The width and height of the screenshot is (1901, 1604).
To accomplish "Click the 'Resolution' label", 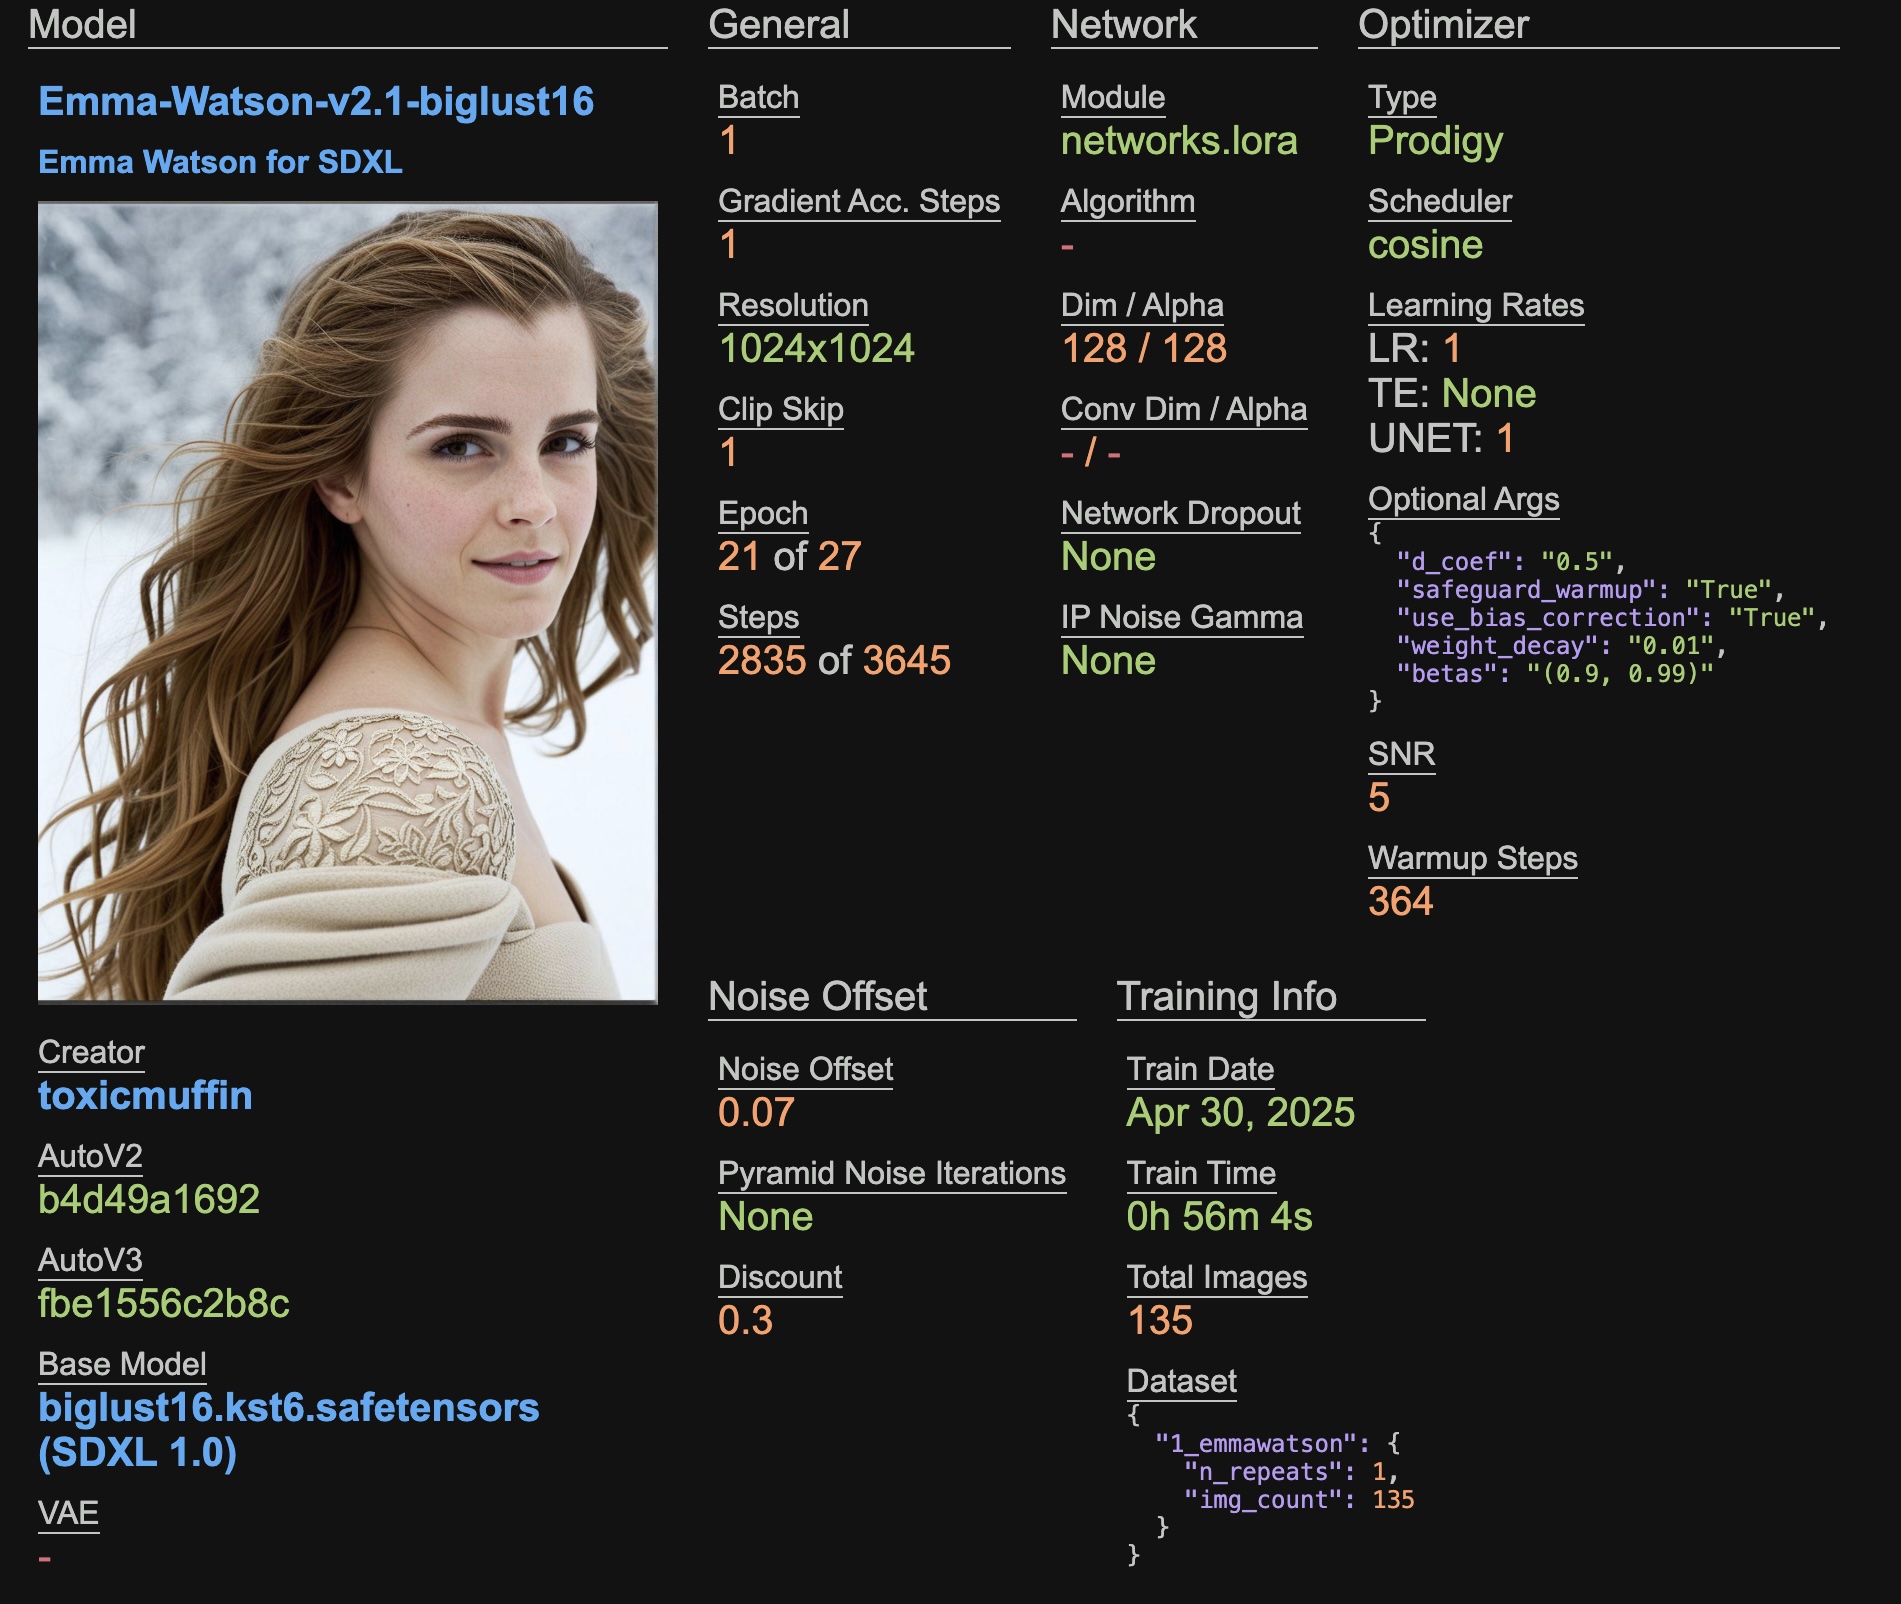I will (x=793, y=305).
